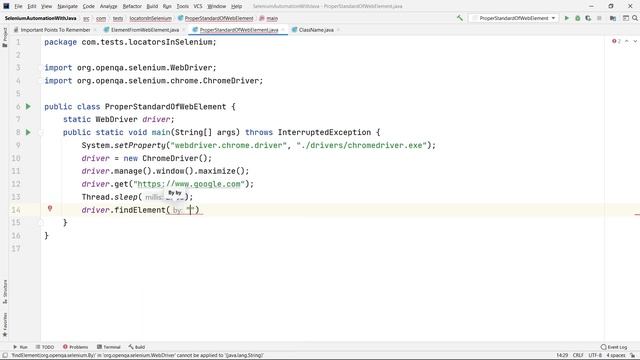
Task: Collapse imports using the fold marker at line 3
Action: click(x=41, y=68)
